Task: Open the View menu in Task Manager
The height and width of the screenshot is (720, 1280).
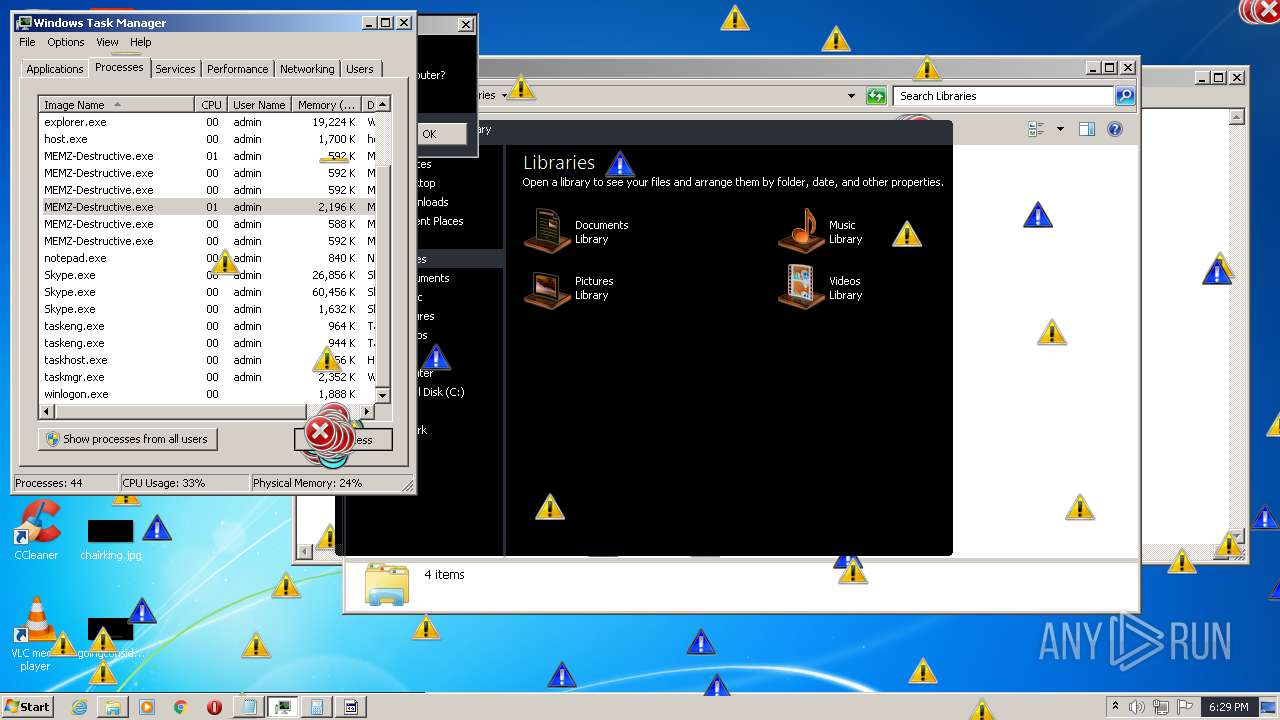Action: click(107, 42)
